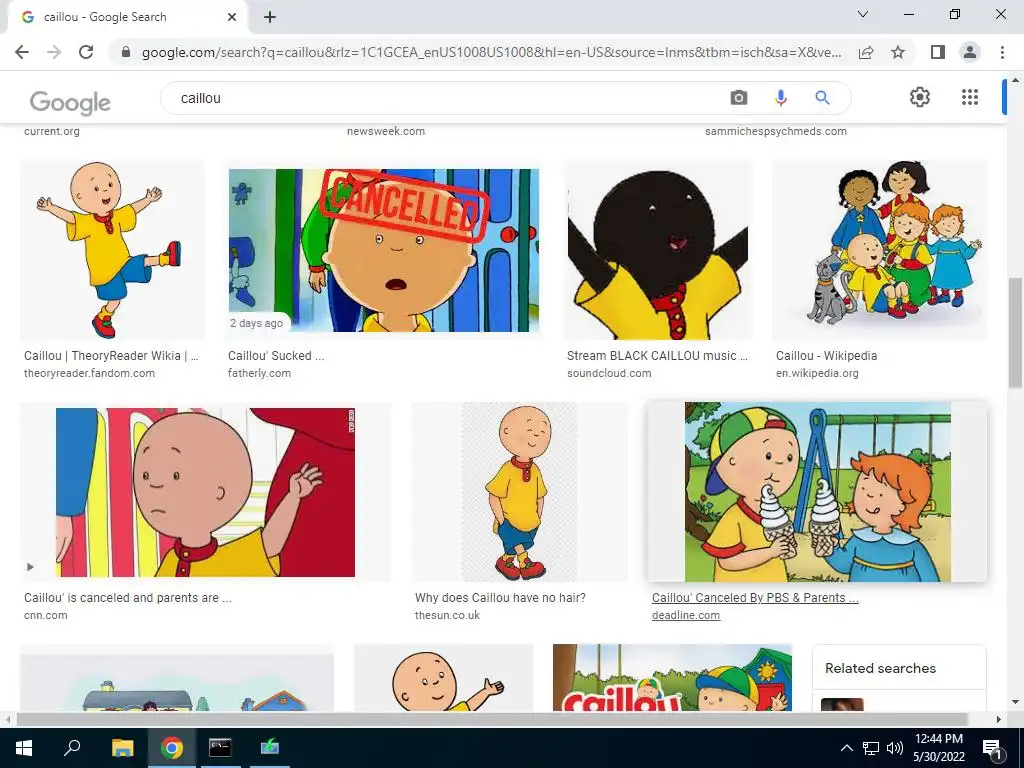Open Command Prompt taskbar icon
Screen dimensions: 1024x768
220,748
